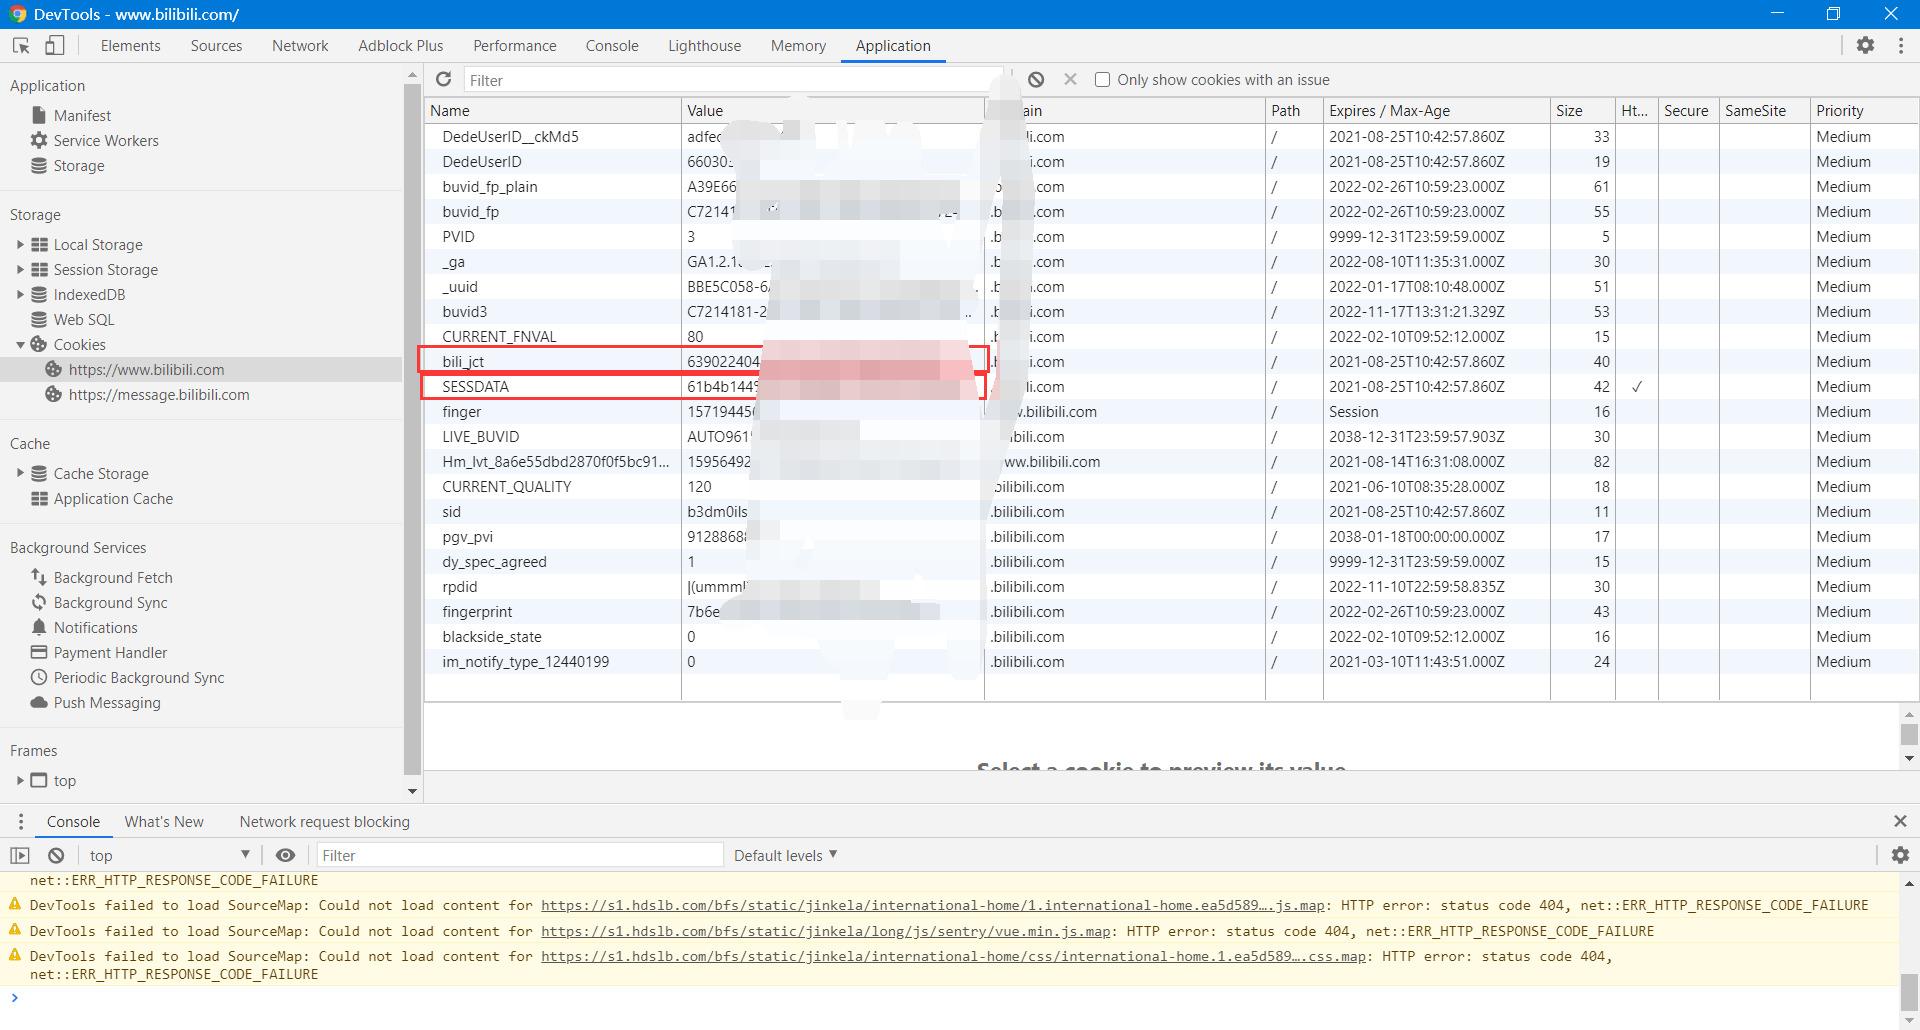The width and height of the screenshot is (1920, 1030).
Task: Switch to the Sources tab
Action: 216,46
